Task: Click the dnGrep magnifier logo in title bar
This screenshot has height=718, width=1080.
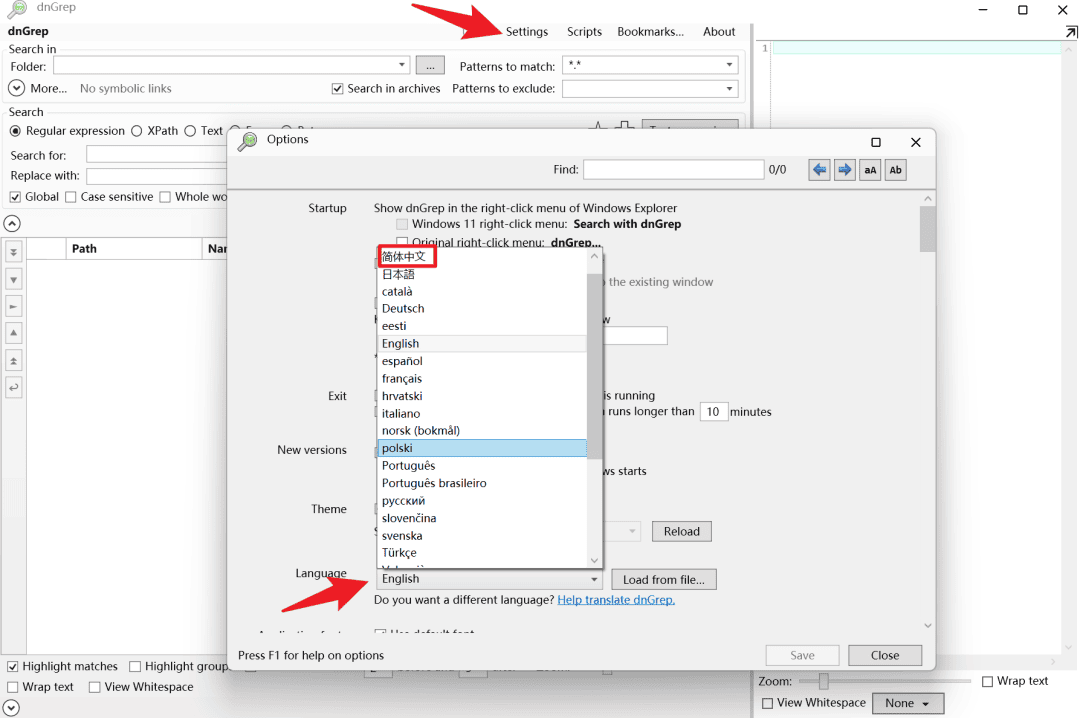Action: pyautogui.click(x=17, y=8)
